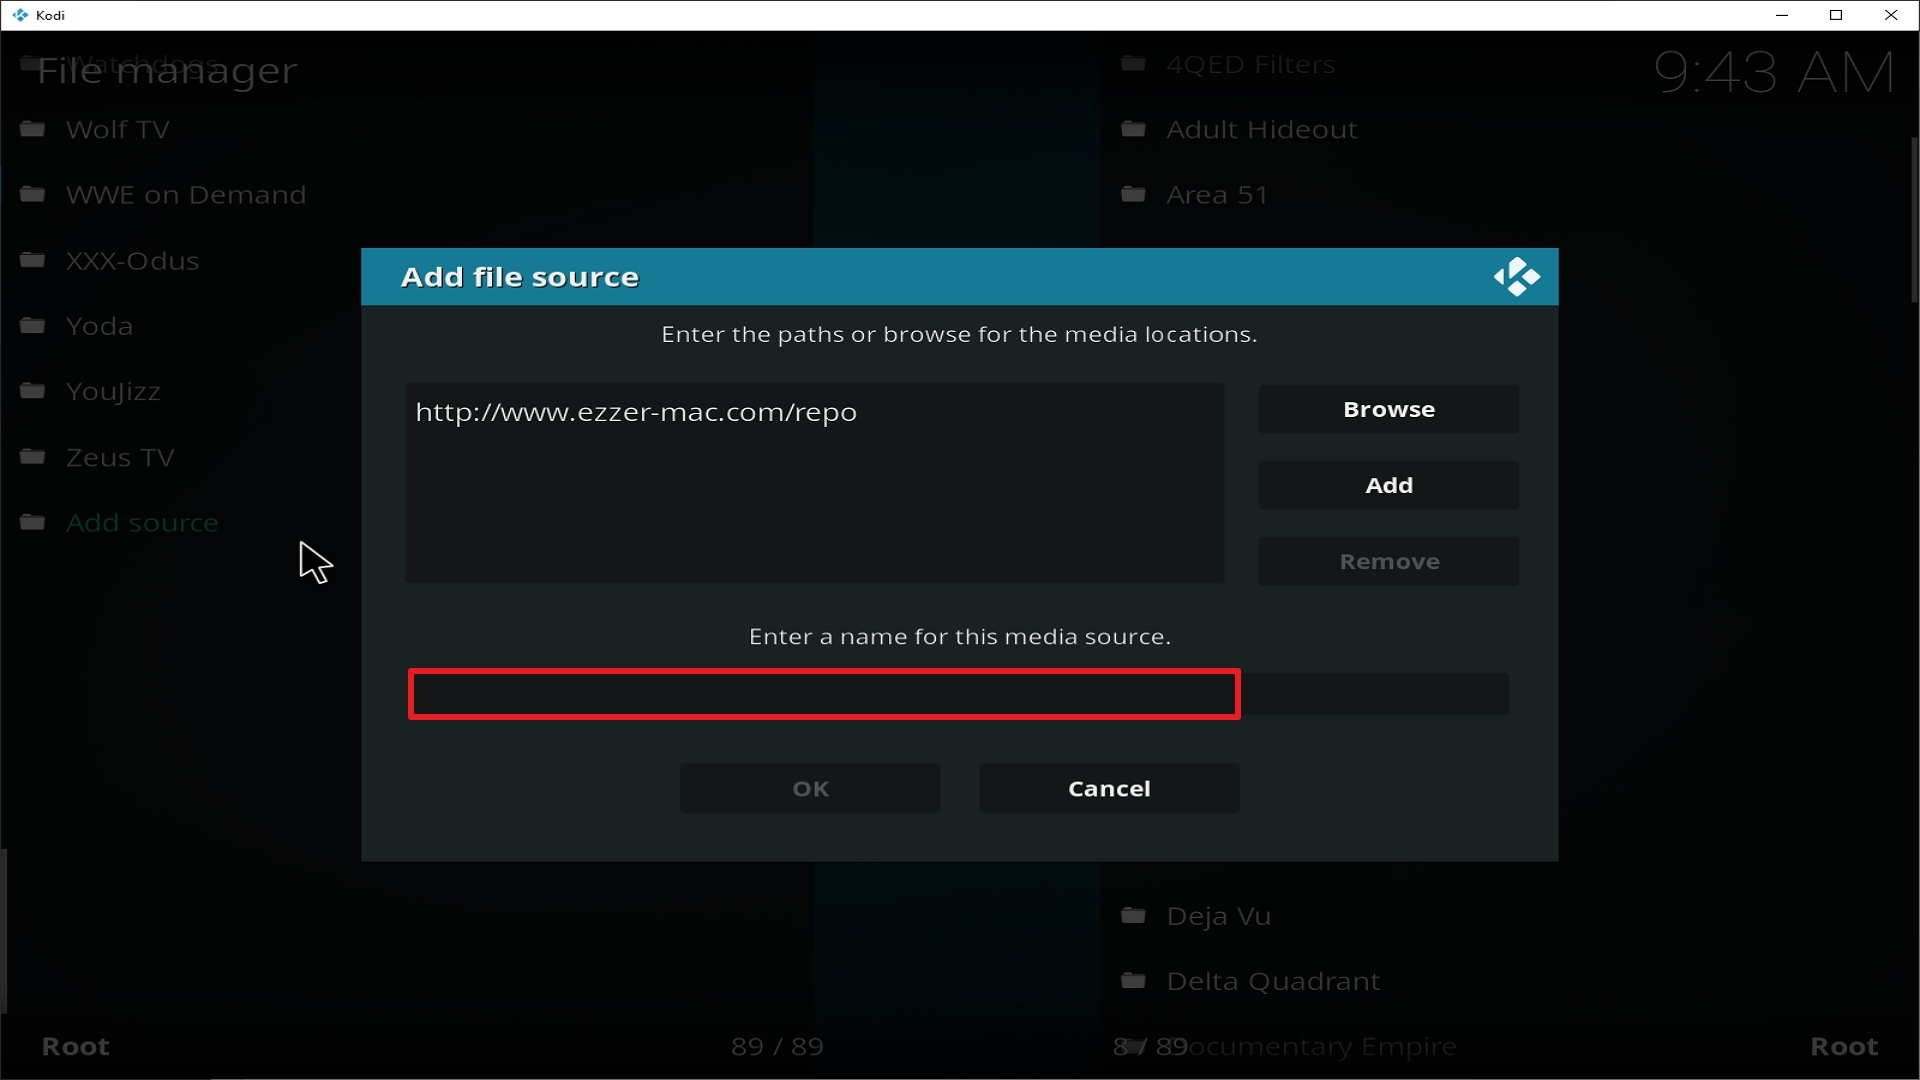Minimize the Kodi window
This screenshot has height=1080, width=1920.
click(x=1782, y=15)
